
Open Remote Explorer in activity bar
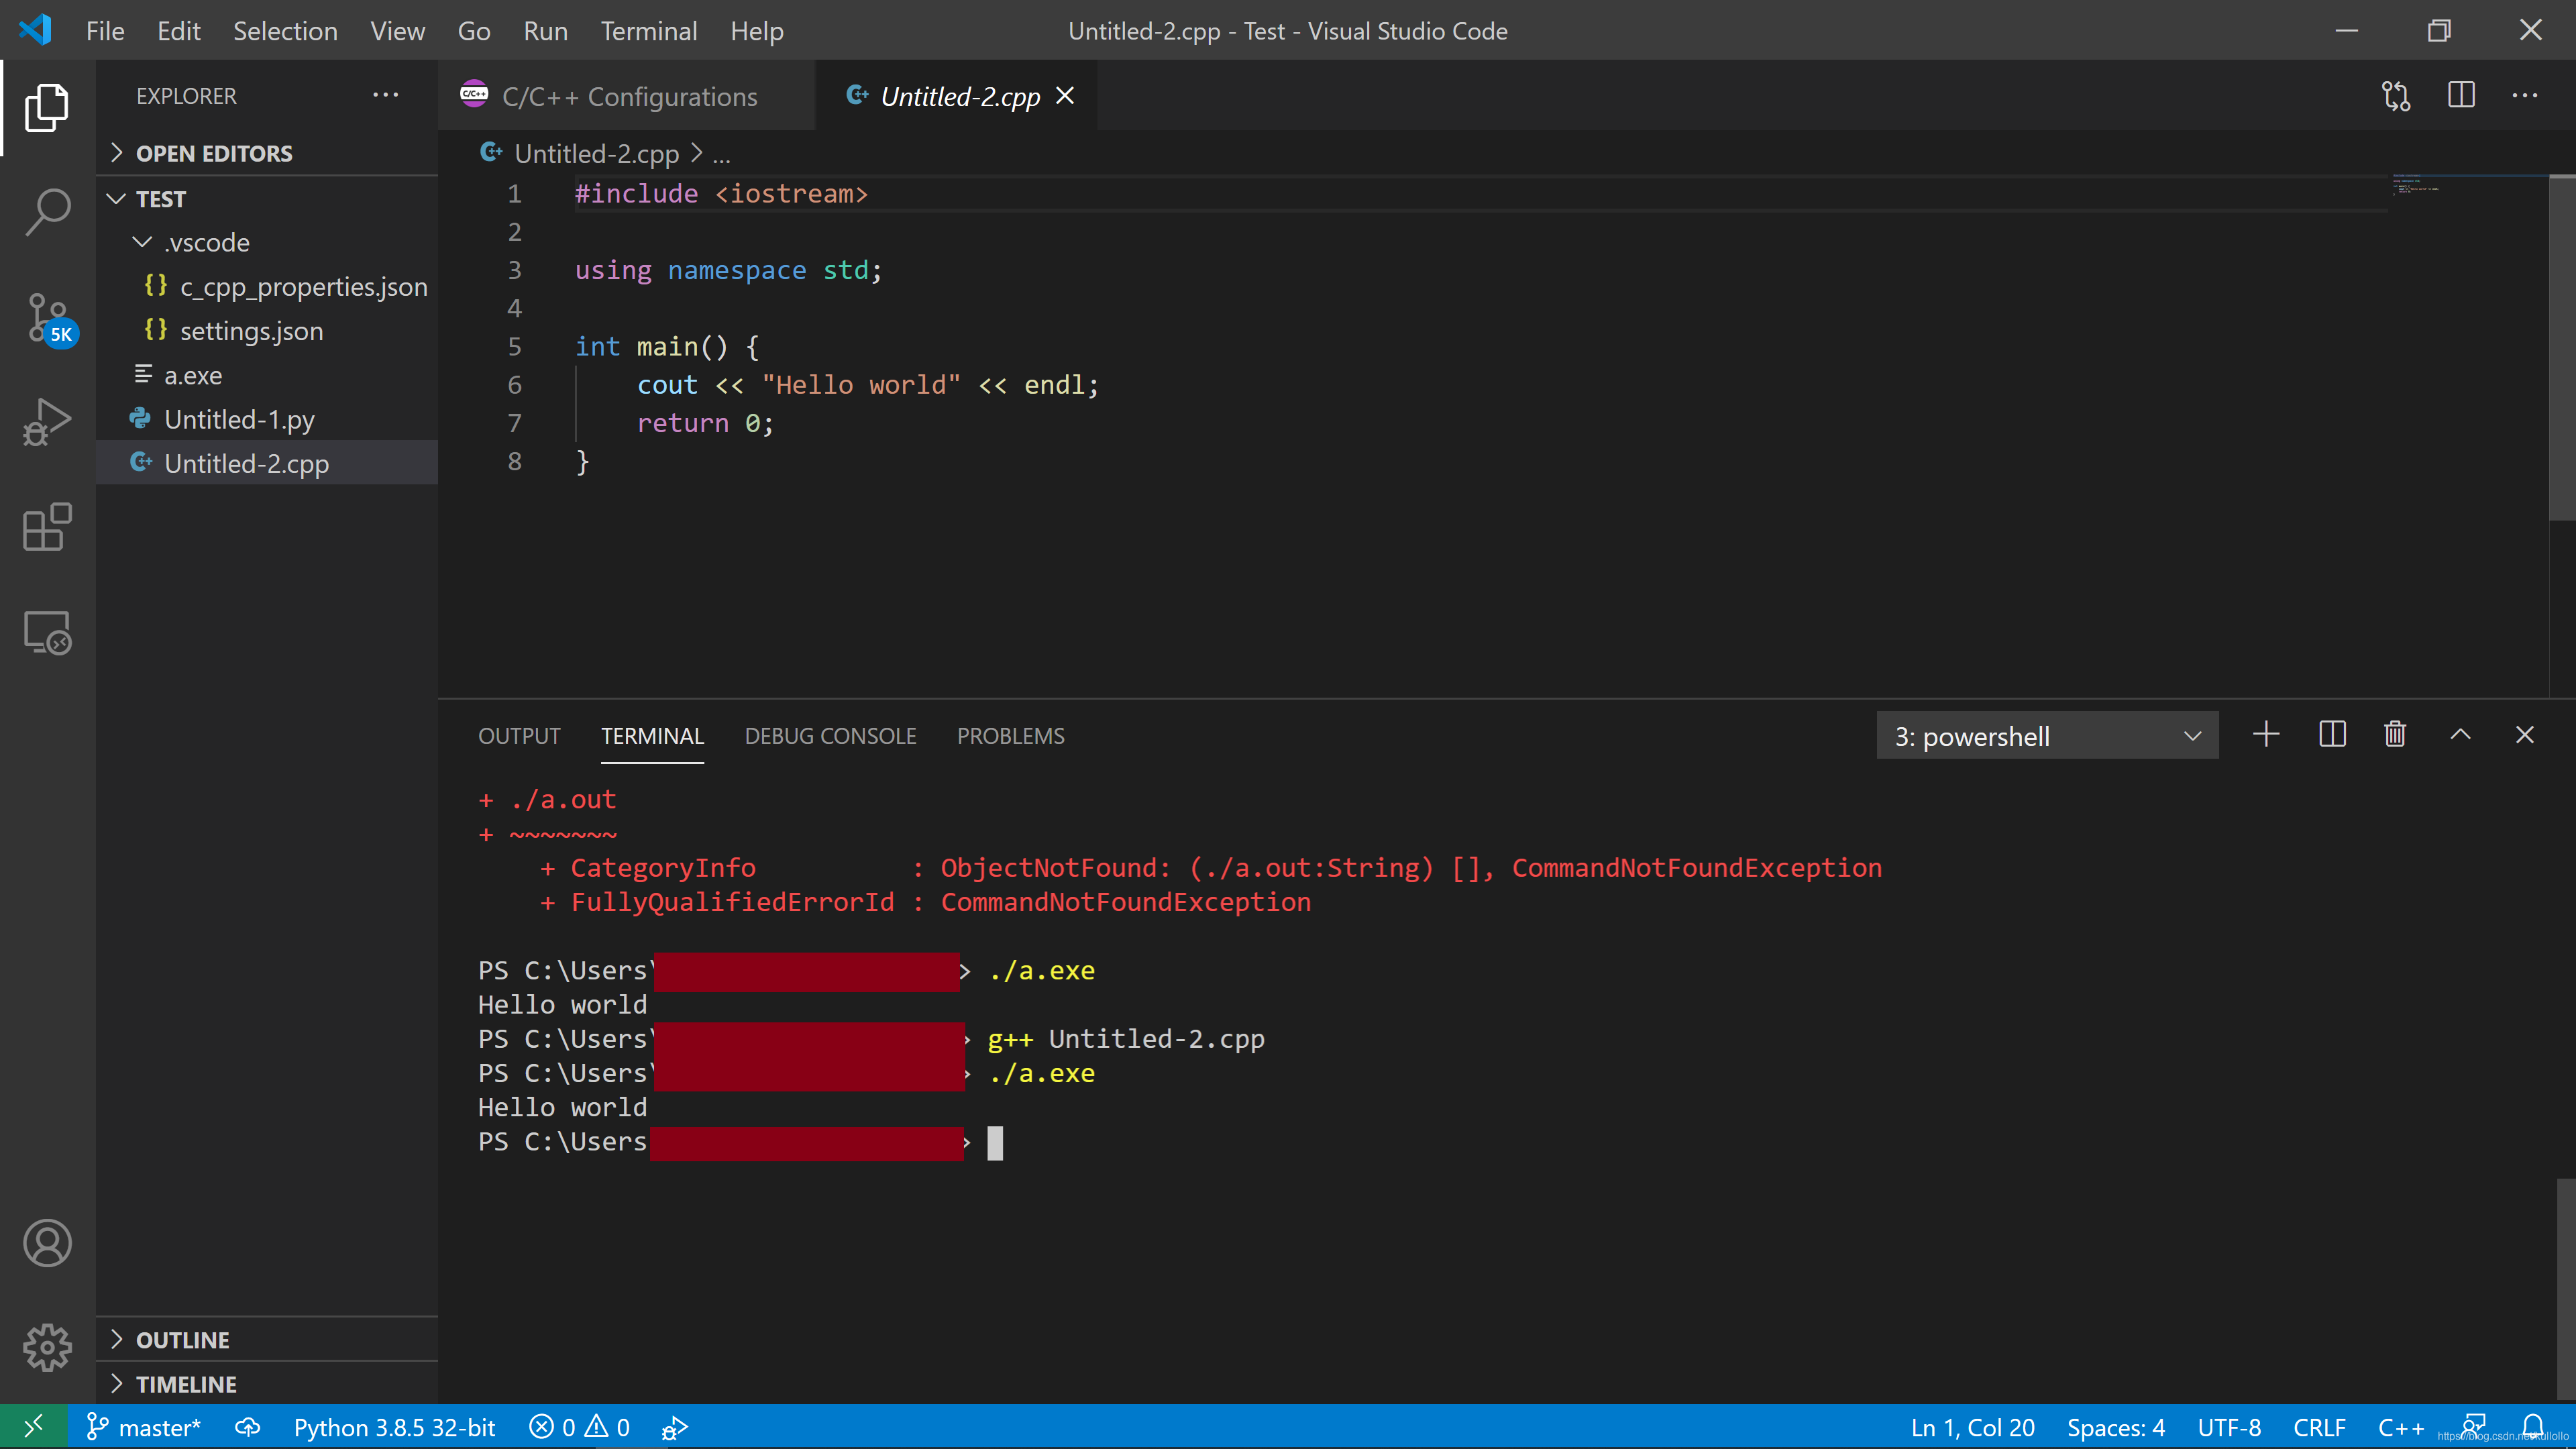pos(47,633)
